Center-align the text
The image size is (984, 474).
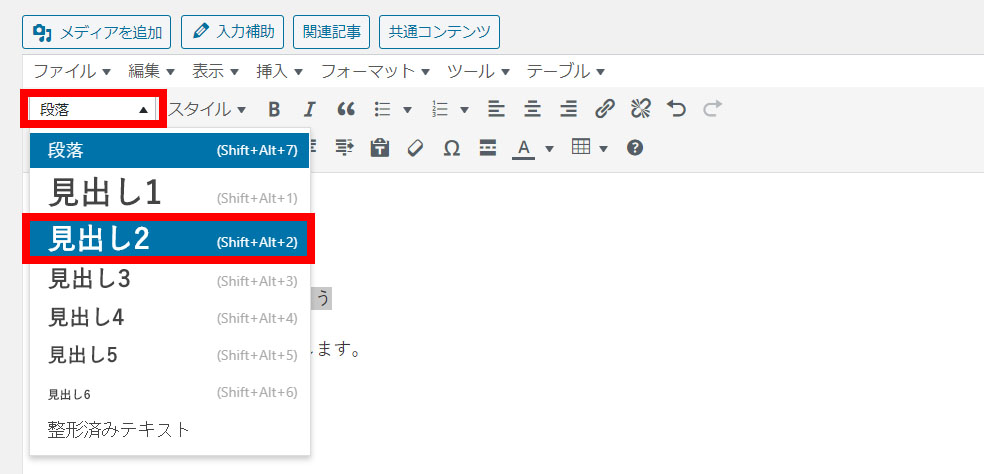coord(533,109)
